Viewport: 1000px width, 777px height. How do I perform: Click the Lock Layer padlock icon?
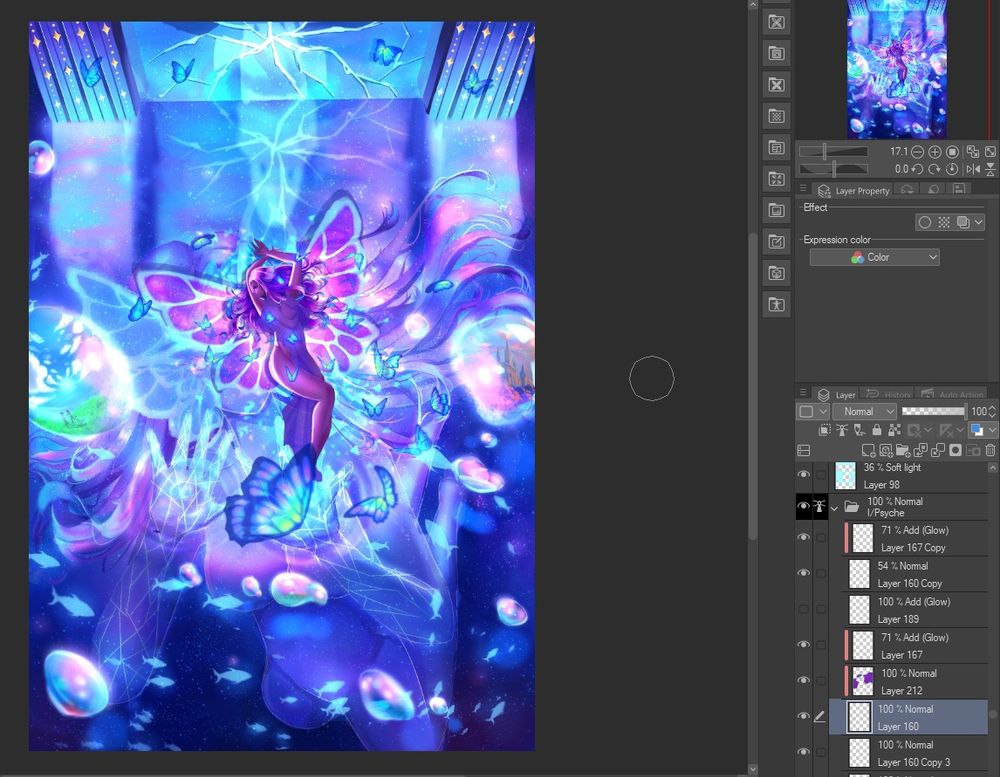pyautogui.click(x=877, y=430)
